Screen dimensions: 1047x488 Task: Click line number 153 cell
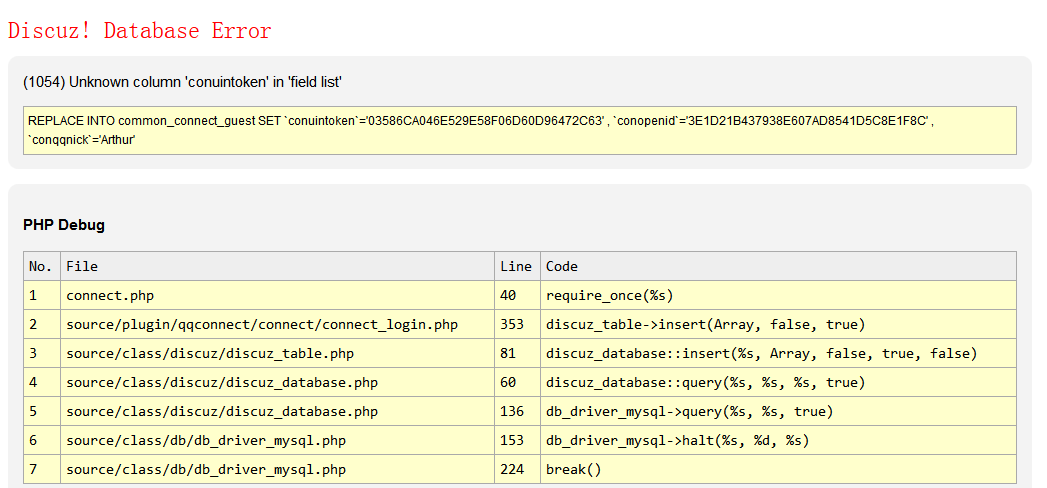point(517,441)
